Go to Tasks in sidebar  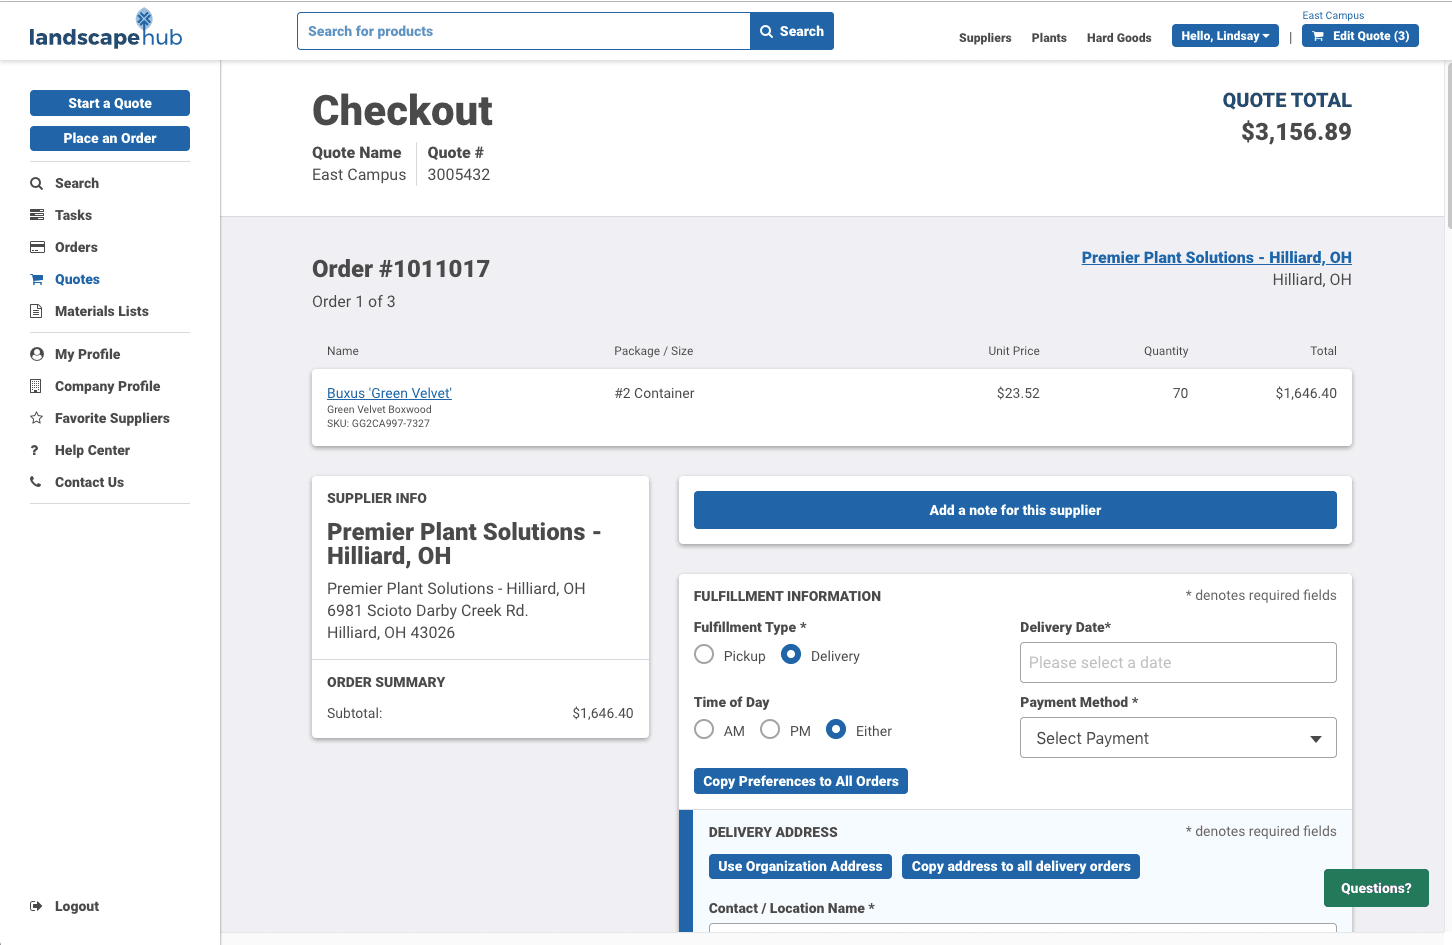pos(73,215)
